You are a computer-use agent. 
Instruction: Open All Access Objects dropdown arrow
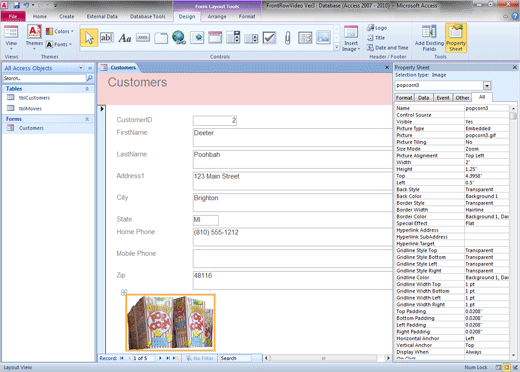tap(81, 68)
